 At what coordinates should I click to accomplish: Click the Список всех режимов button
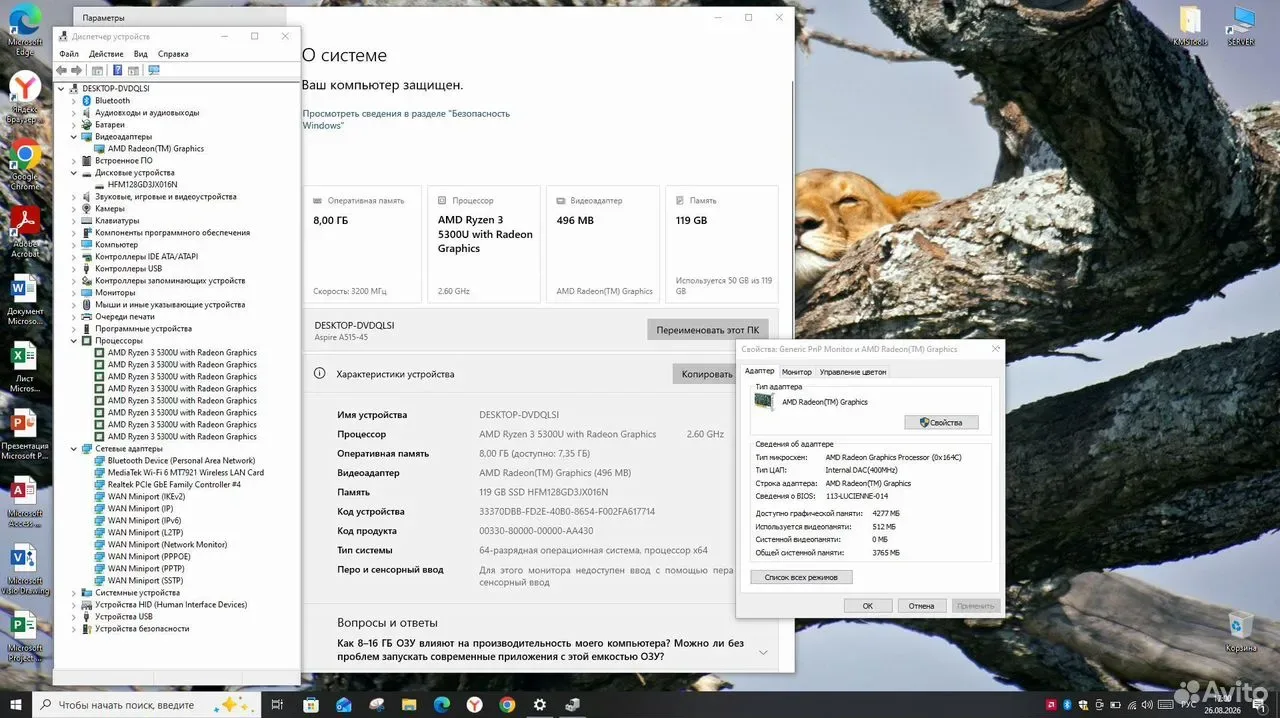(801, 577)
